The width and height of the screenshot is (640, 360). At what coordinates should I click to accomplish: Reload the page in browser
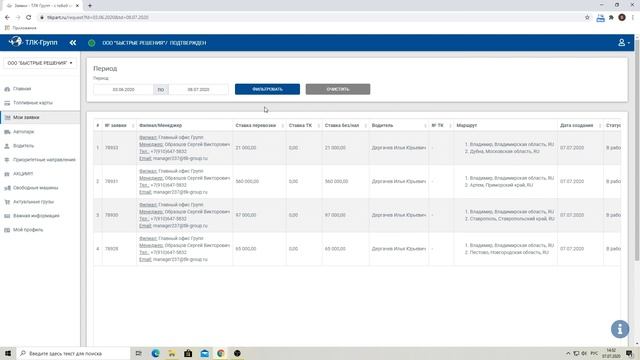click(x=28, y=18)
